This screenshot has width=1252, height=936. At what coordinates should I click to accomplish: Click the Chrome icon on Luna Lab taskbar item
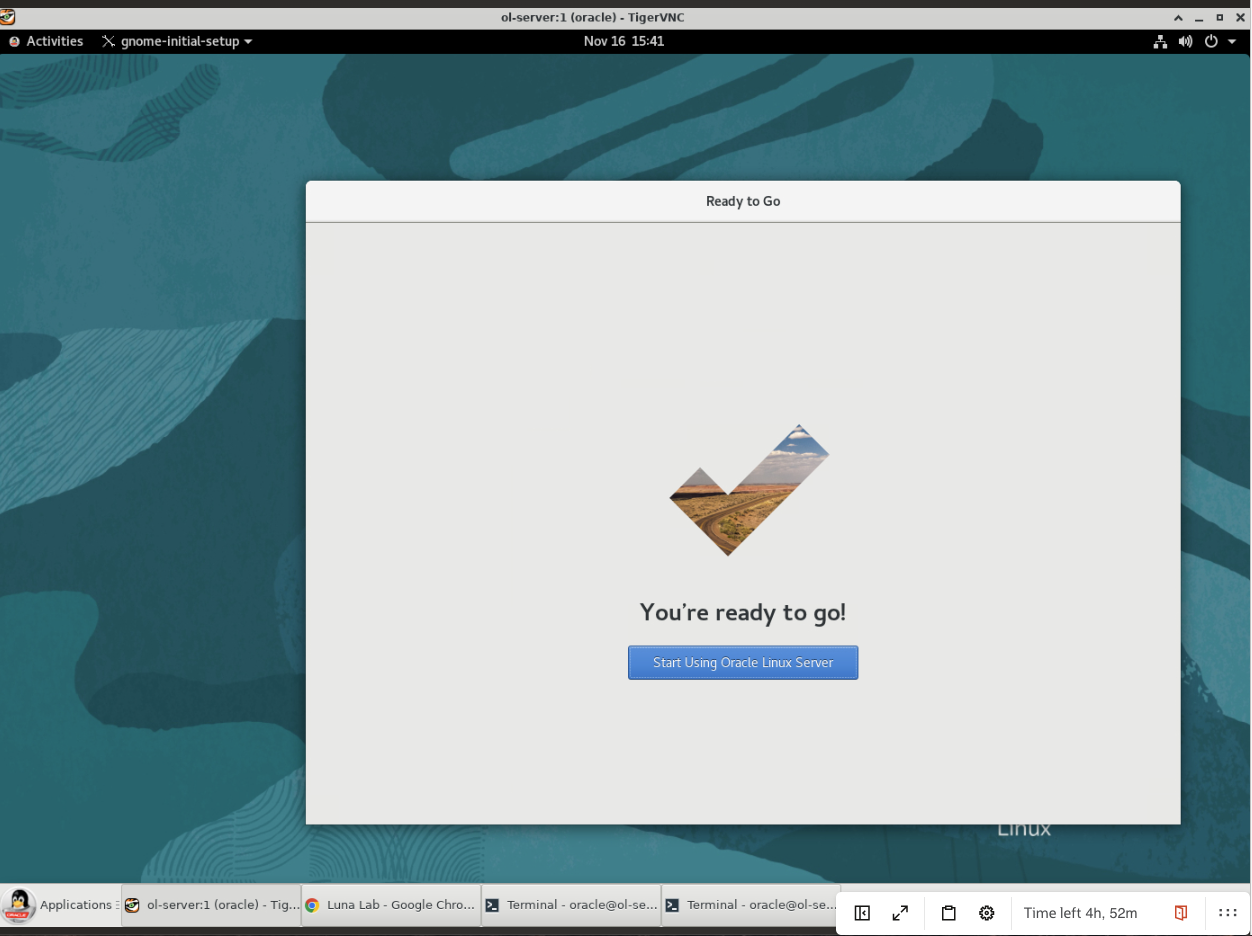[x=312, y=905]
